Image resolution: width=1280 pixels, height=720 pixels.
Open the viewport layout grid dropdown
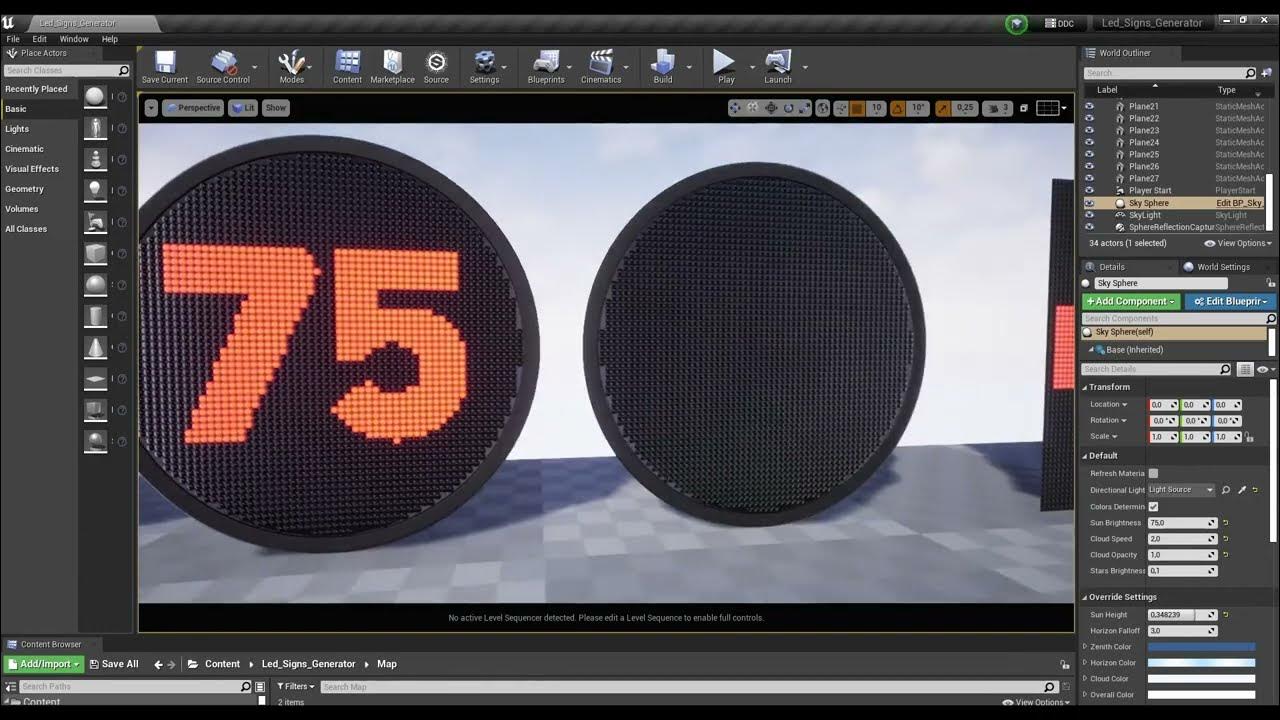1051,108
